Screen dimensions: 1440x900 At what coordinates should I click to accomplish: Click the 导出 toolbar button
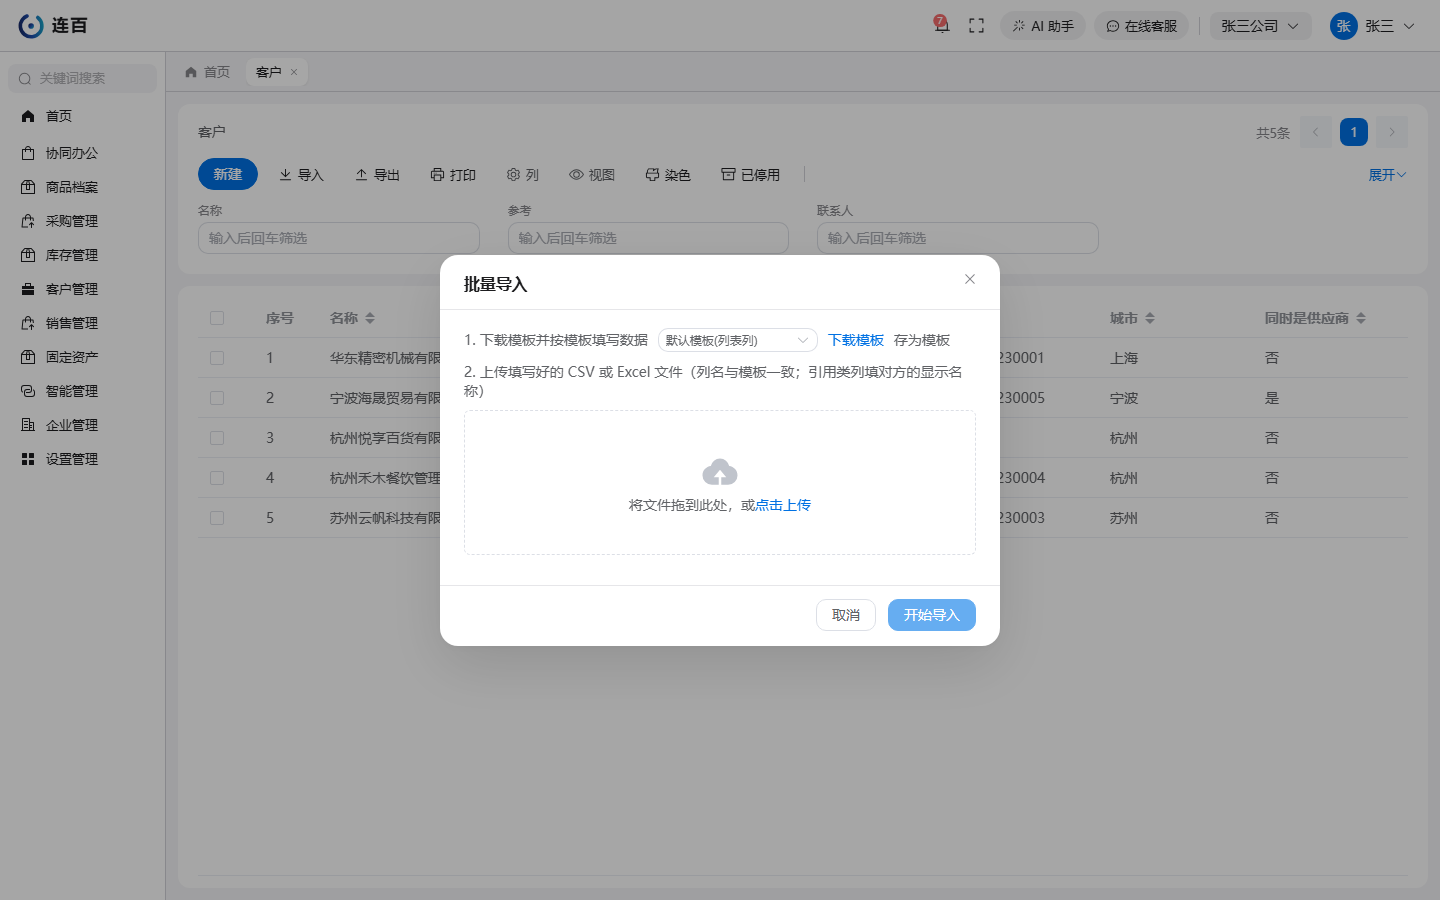[377, 175]
